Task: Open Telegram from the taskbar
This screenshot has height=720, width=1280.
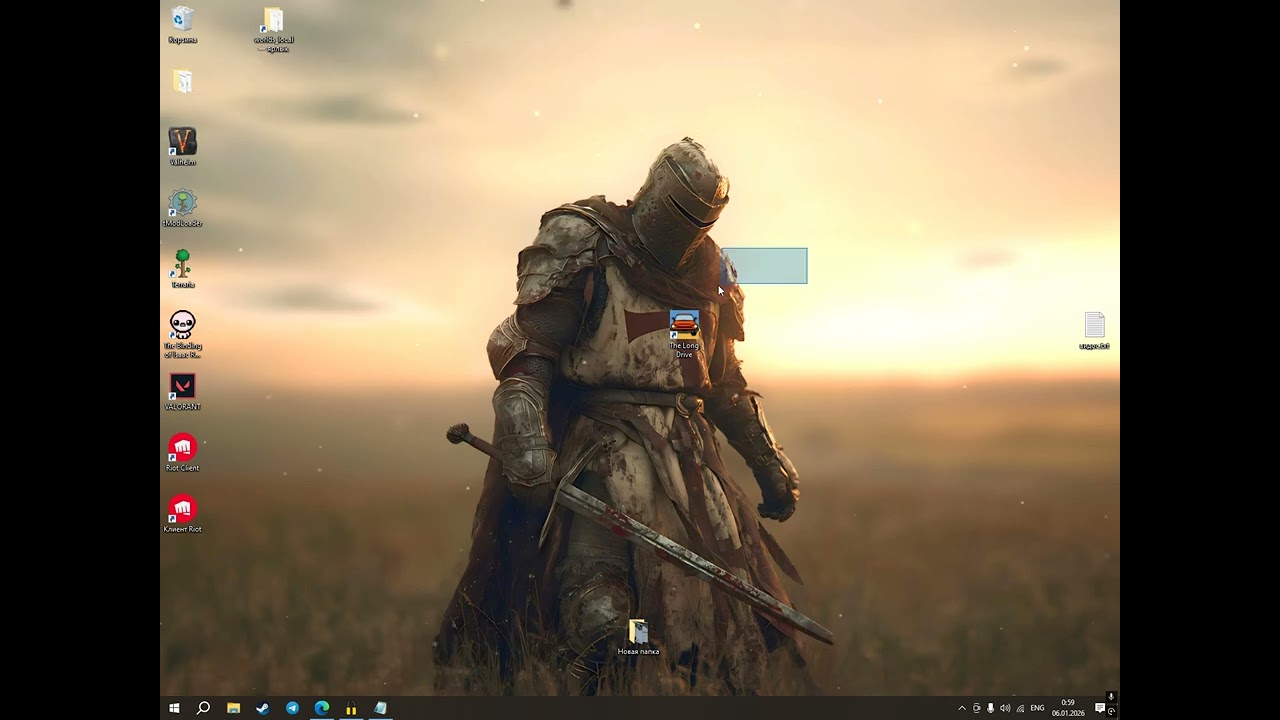Action: click(x=292, y=708)
